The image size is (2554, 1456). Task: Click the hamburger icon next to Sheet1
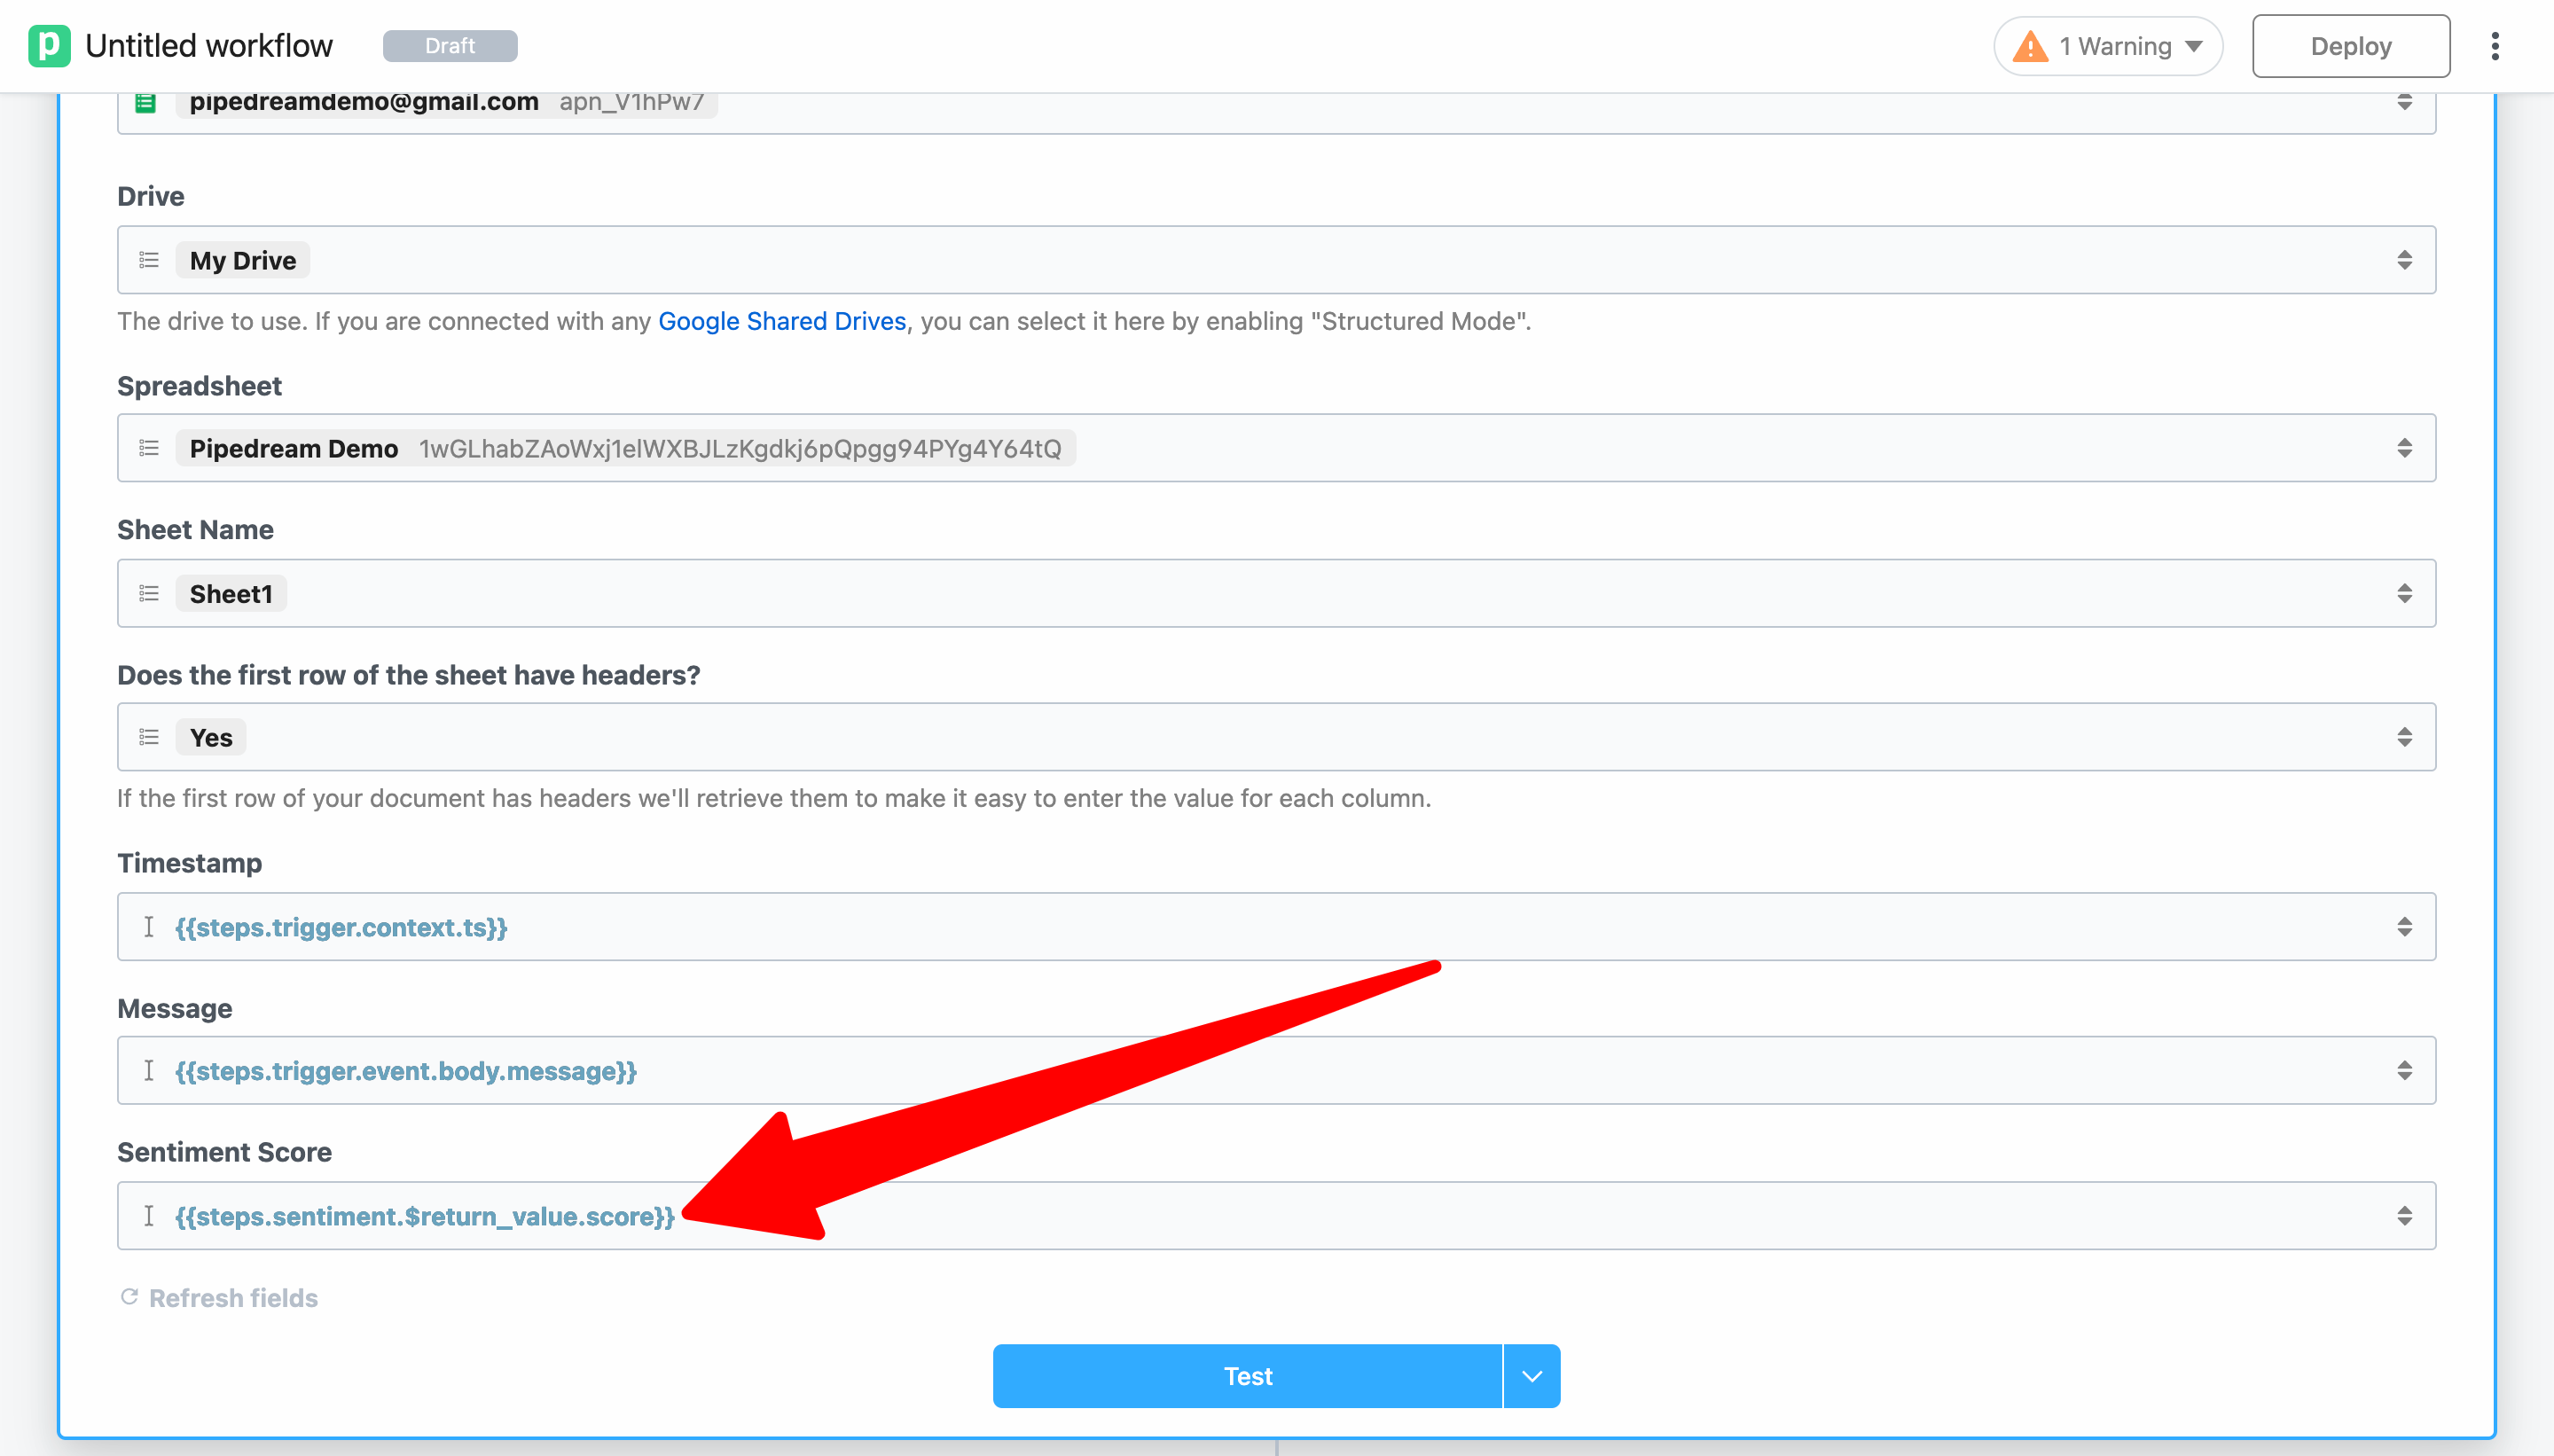[x=149, y=593]
